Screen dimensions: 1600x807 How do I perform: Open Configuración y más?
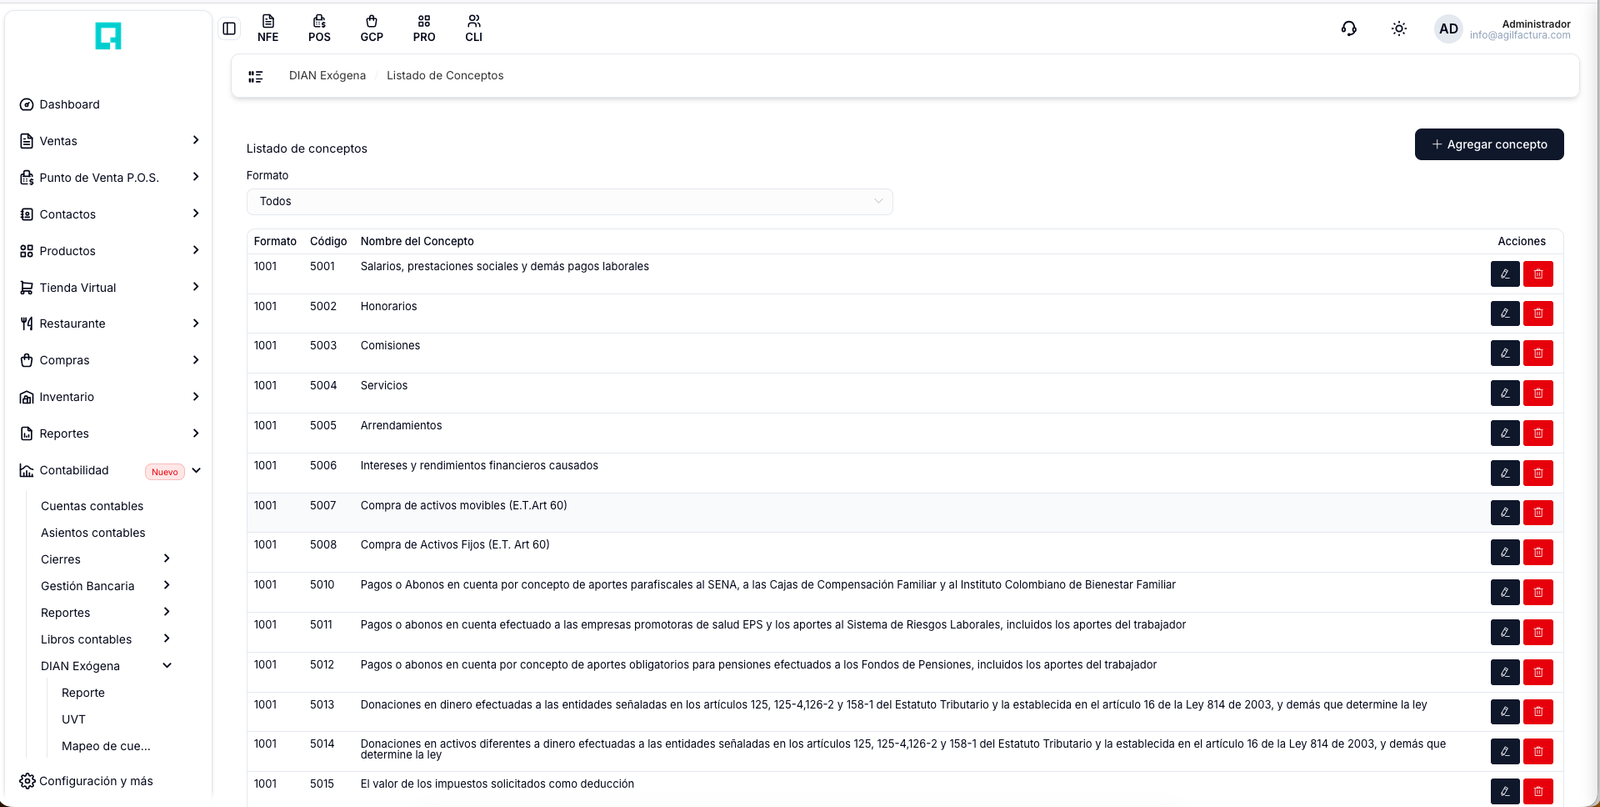[x=86, y=781]
